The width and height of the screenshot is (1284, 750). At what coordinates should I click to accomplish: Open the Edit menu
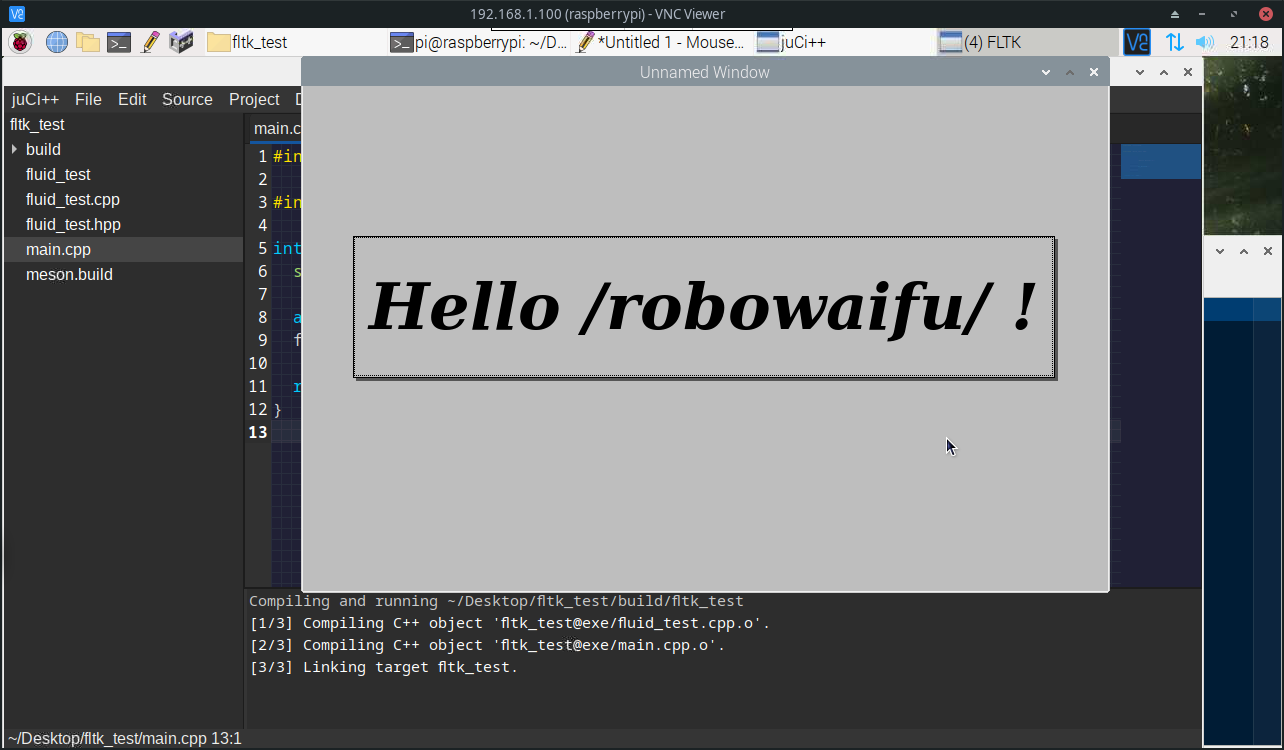[132, 99]
